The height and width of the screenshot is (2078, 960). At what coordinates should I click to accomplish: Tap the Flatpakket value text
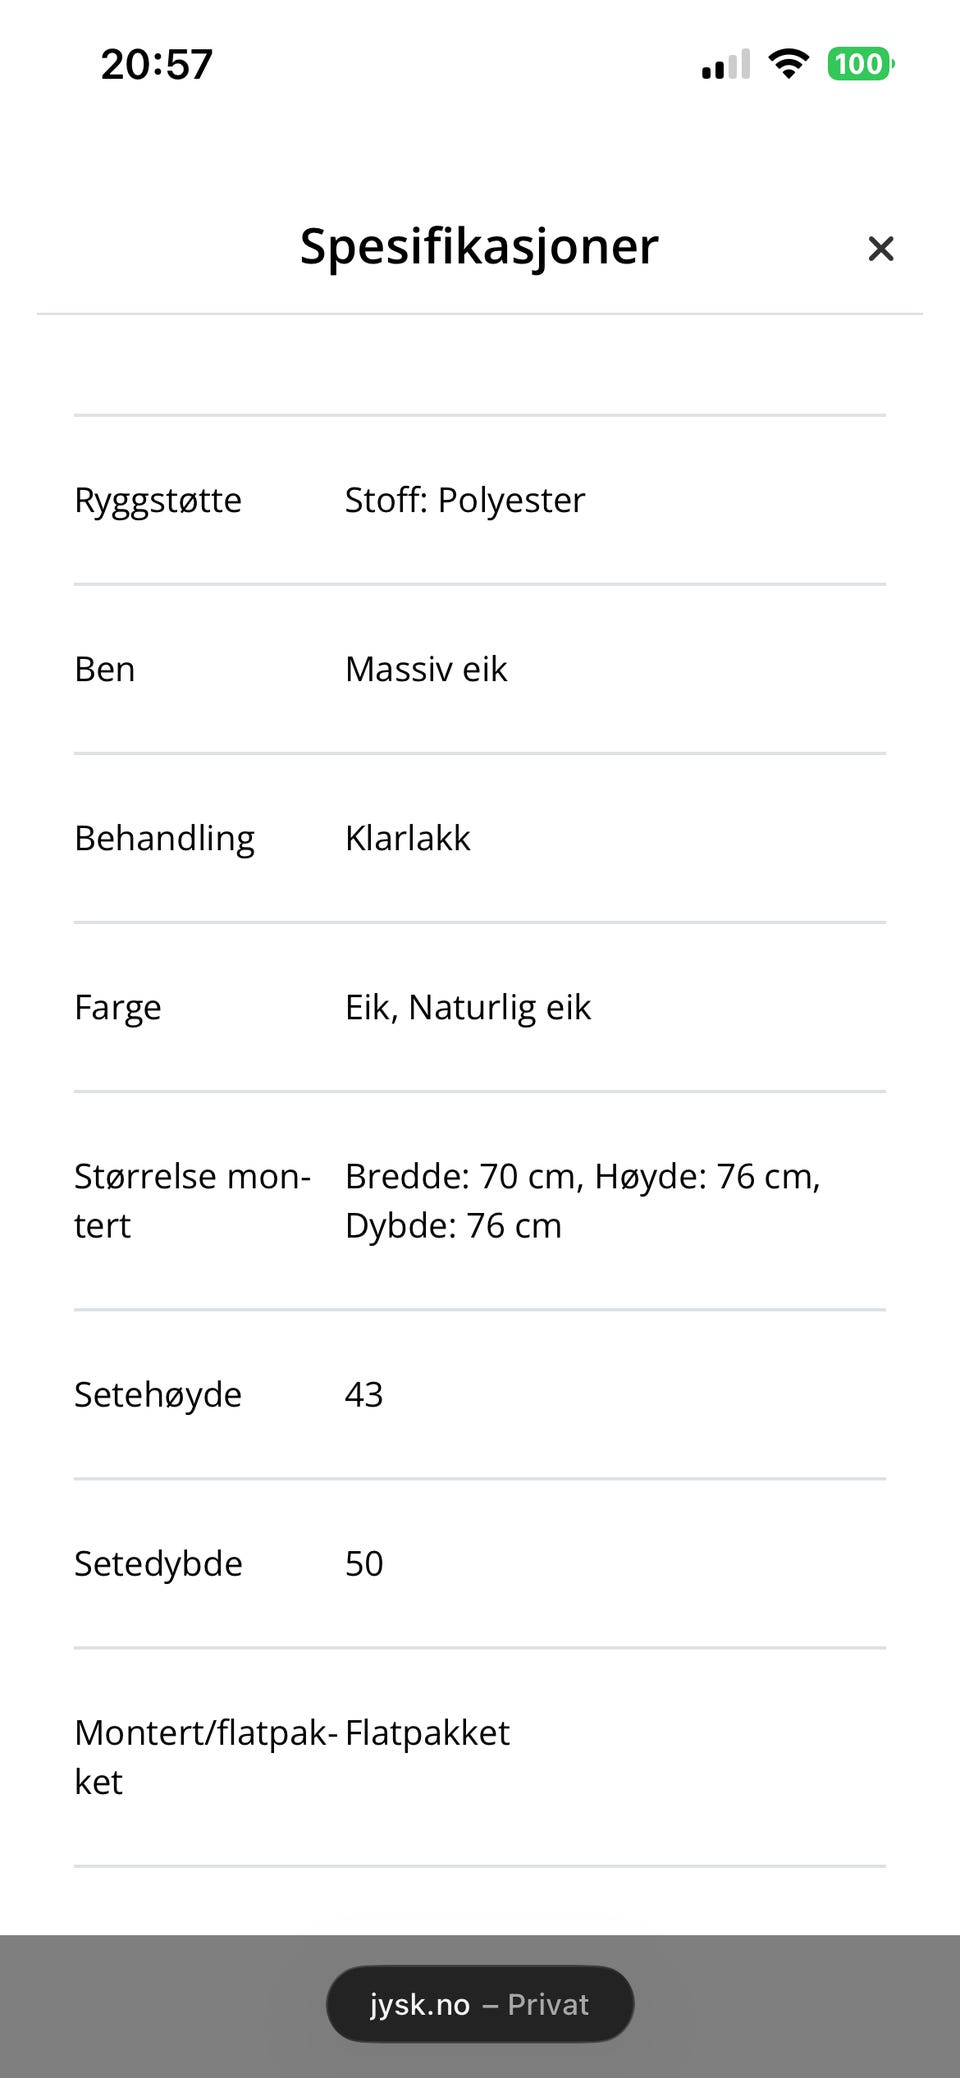coord(426,1732)
